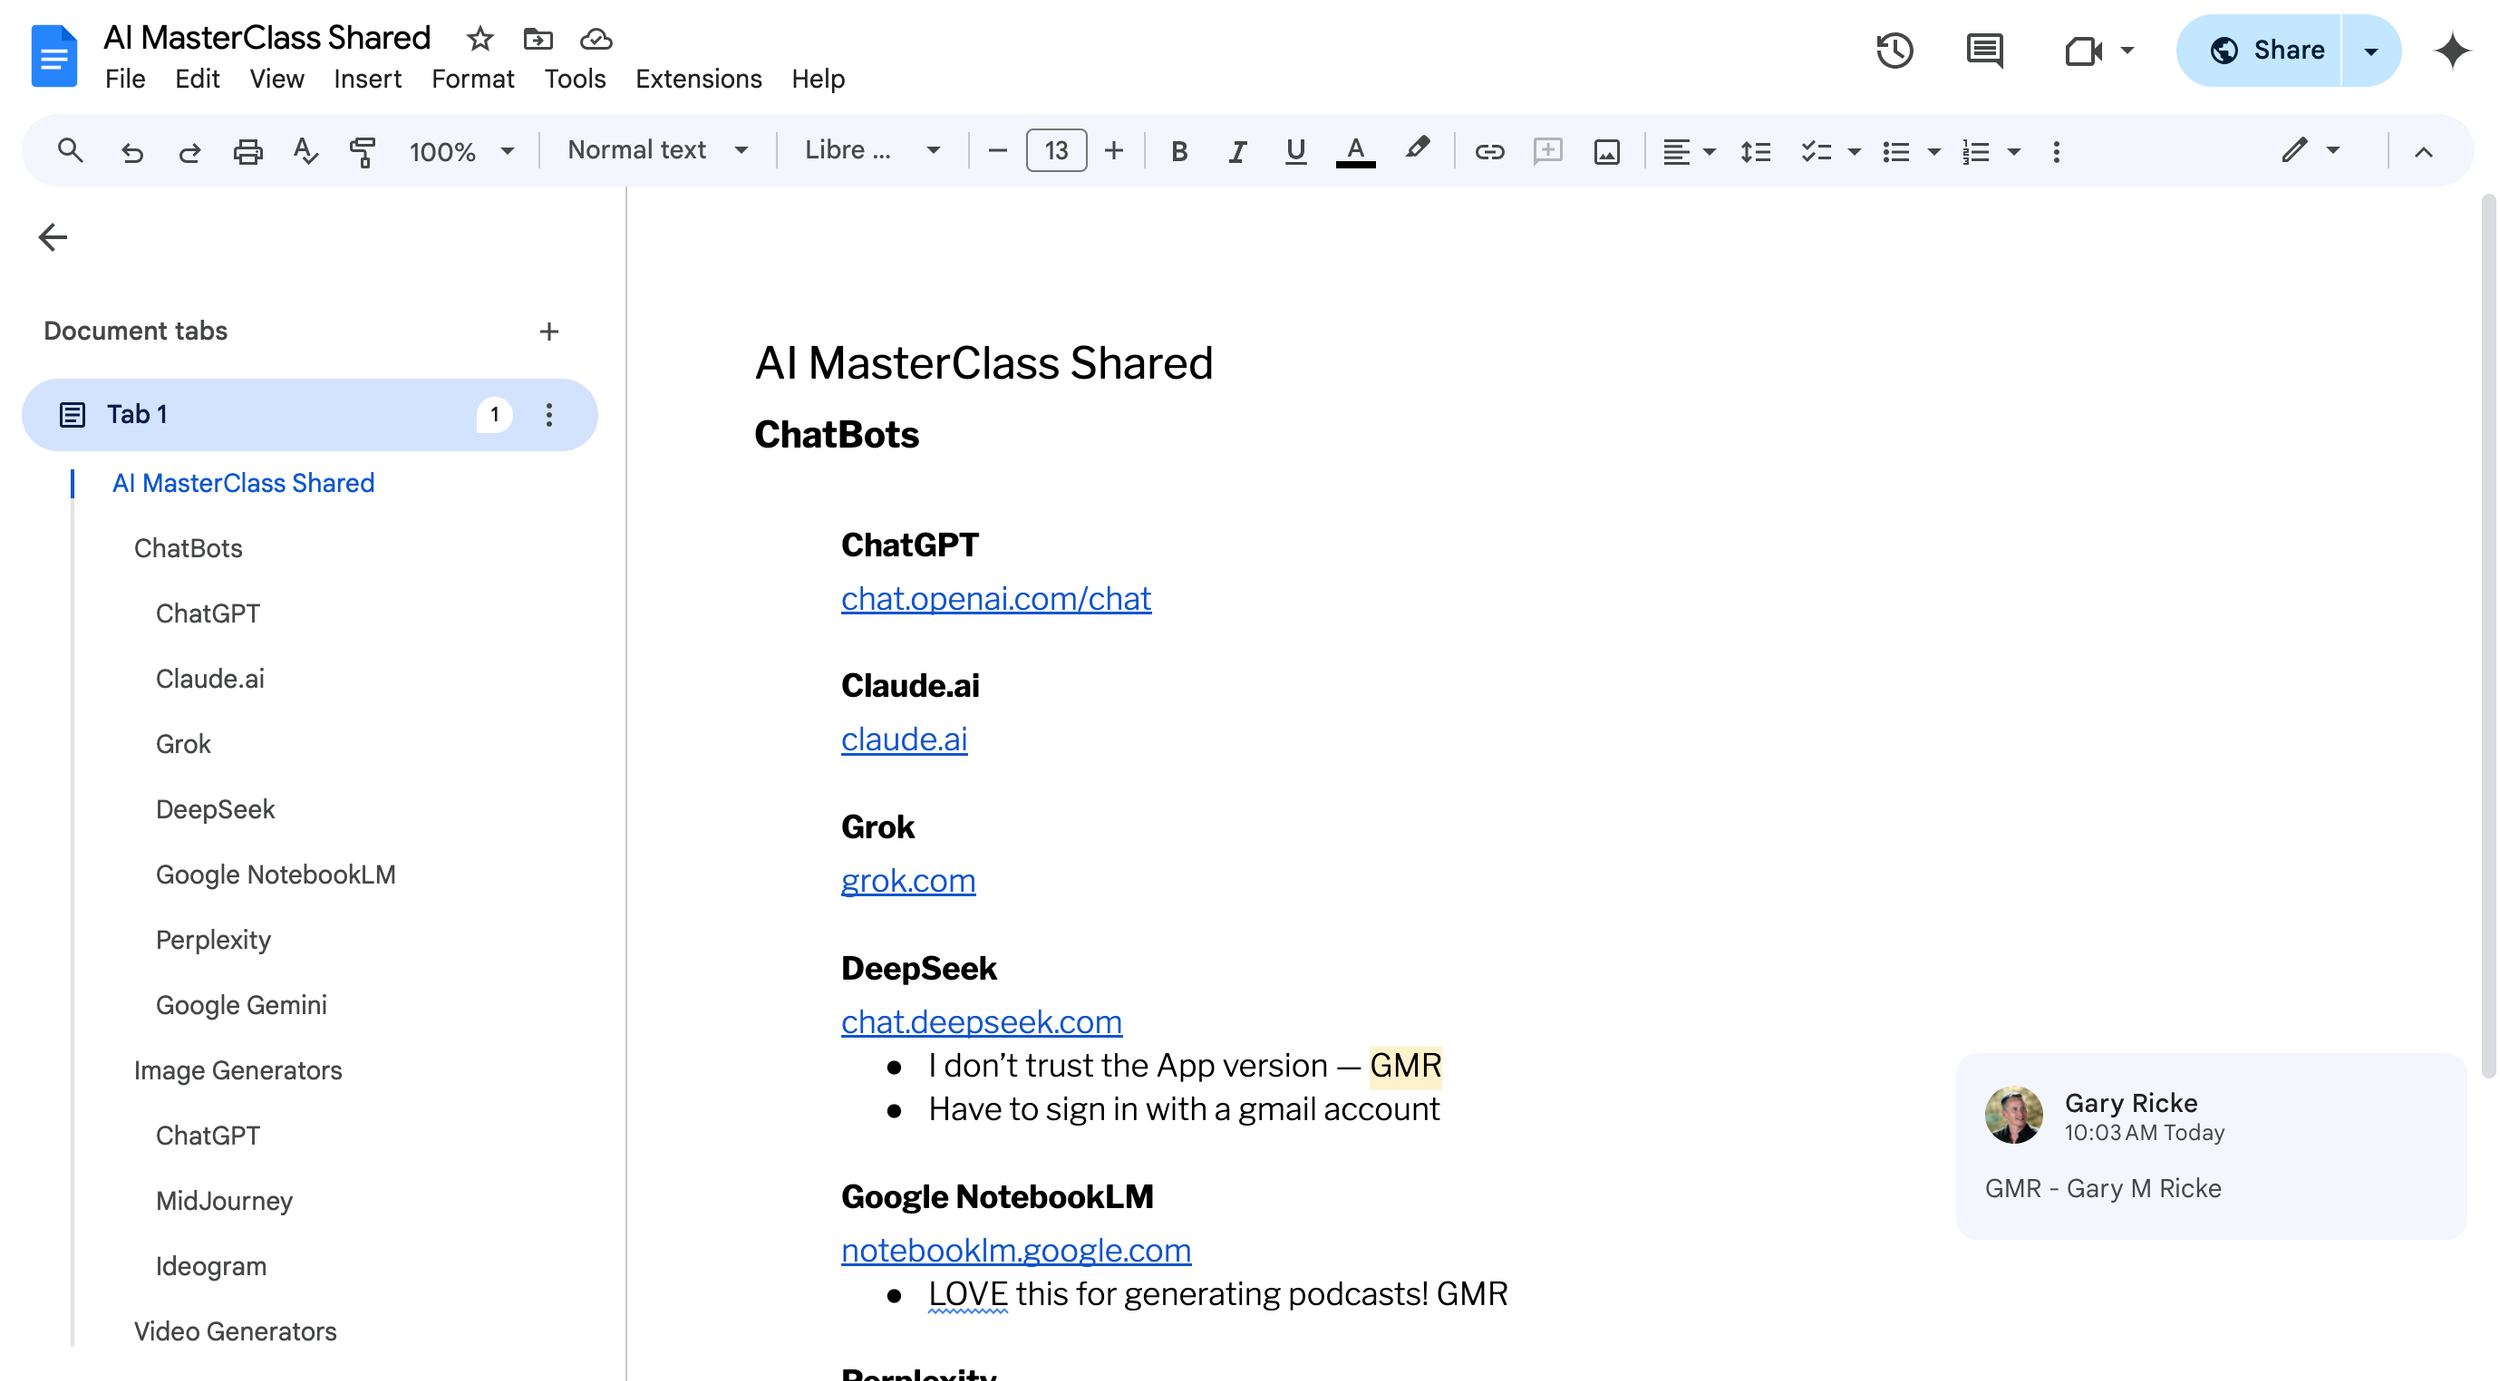This screenshot has height=1381, width=2500.
Task: Start a video call with the camera icon
Action: (2083, 50)
